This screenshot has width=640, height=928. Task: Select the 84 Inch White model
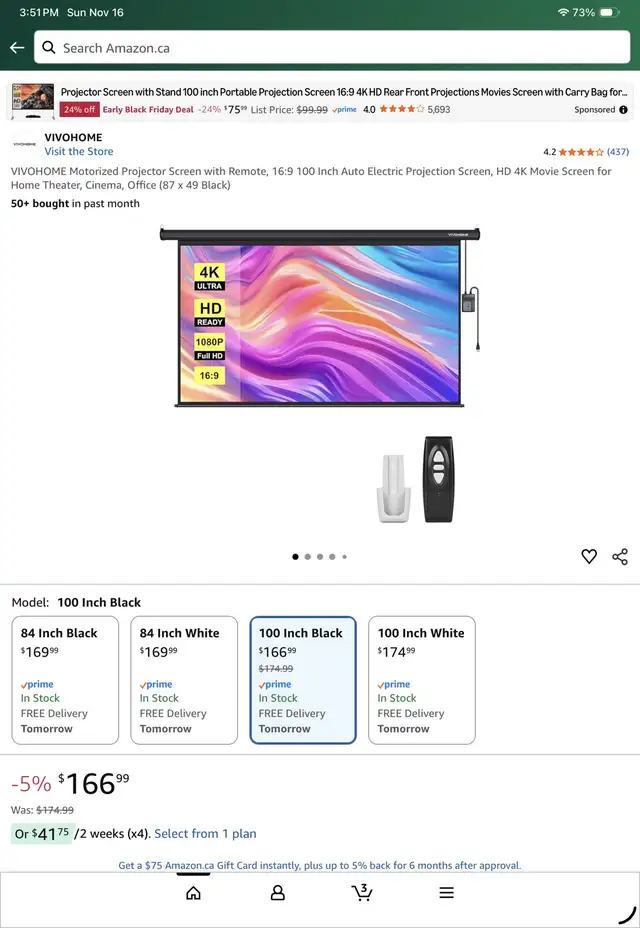pos(184,680)
